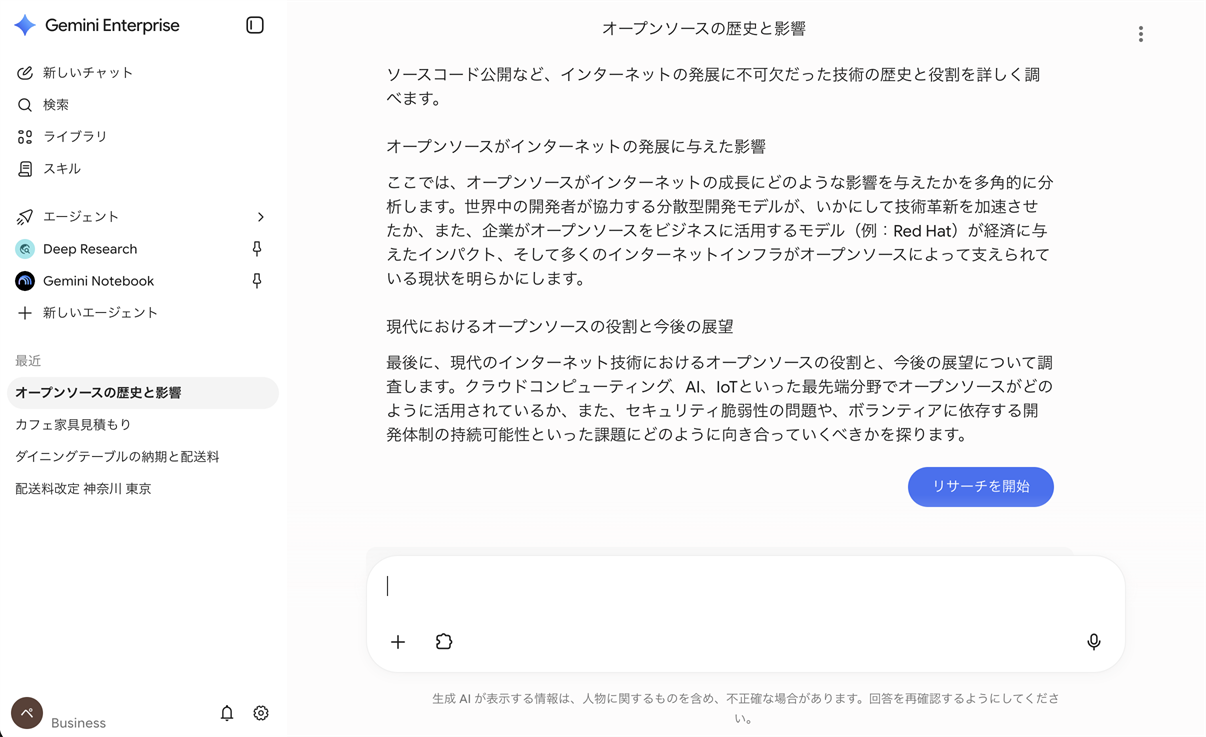Open chat オープンソースの歴史と影響 in recents
1206x737 pixels.
[x=142, y=393]
